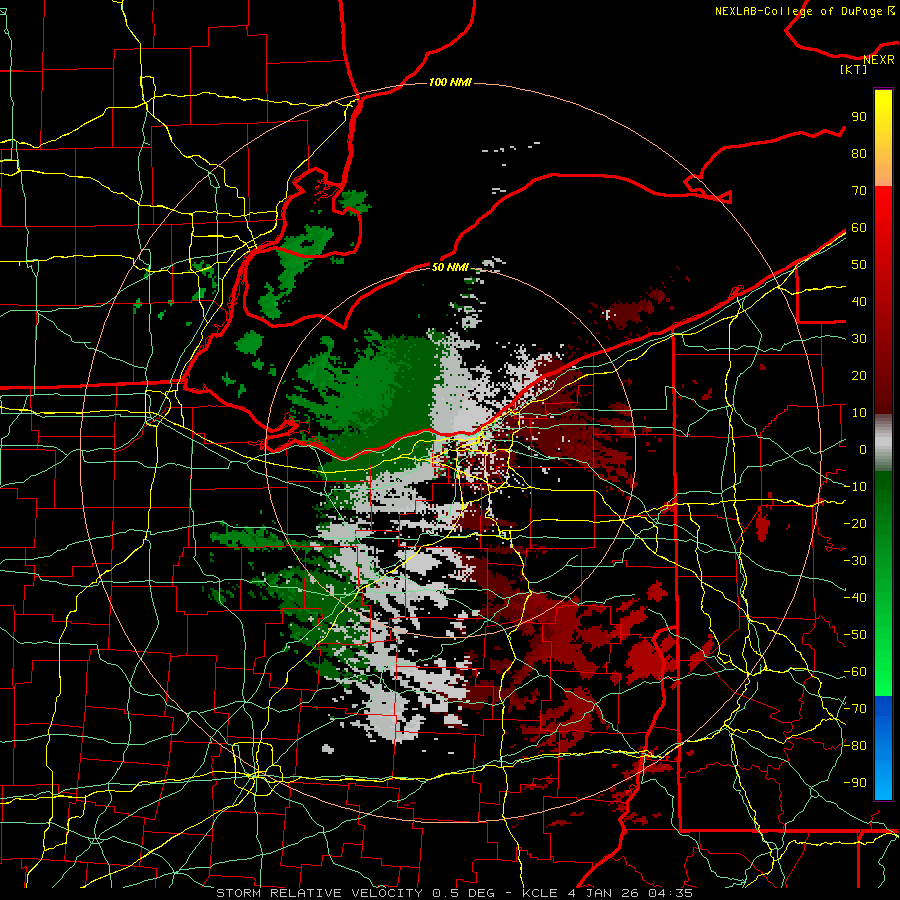900x900 pixels.
Task: Click the STORM RELATIVE VELOCITY caption text
Action: tap(319, 893)
